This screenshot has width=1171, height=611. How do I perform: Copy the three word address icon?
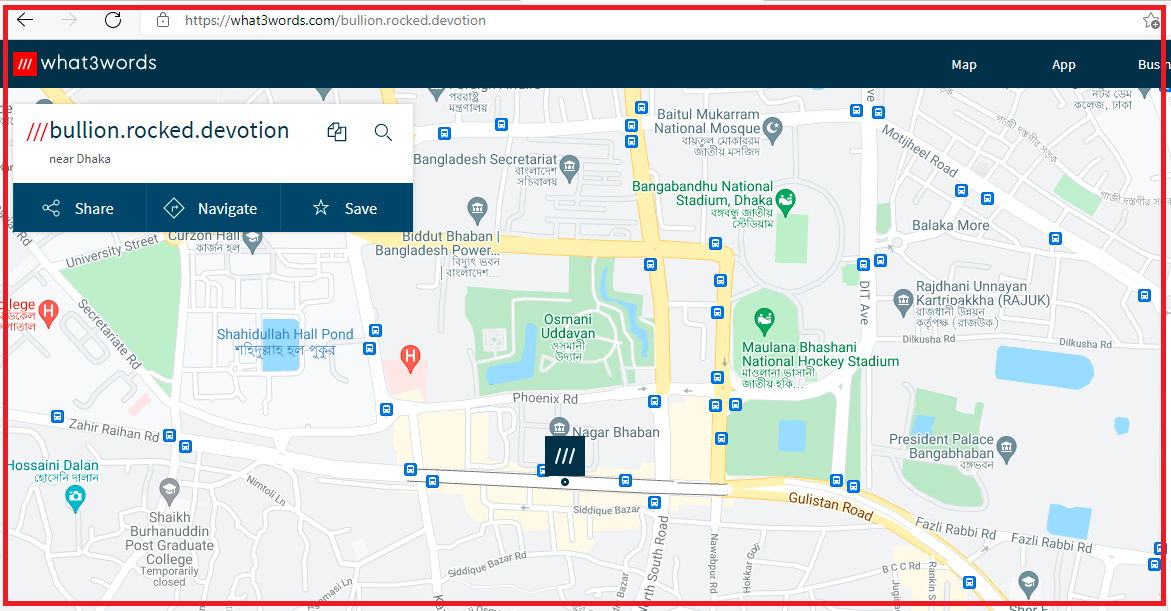tap(337, 132)
